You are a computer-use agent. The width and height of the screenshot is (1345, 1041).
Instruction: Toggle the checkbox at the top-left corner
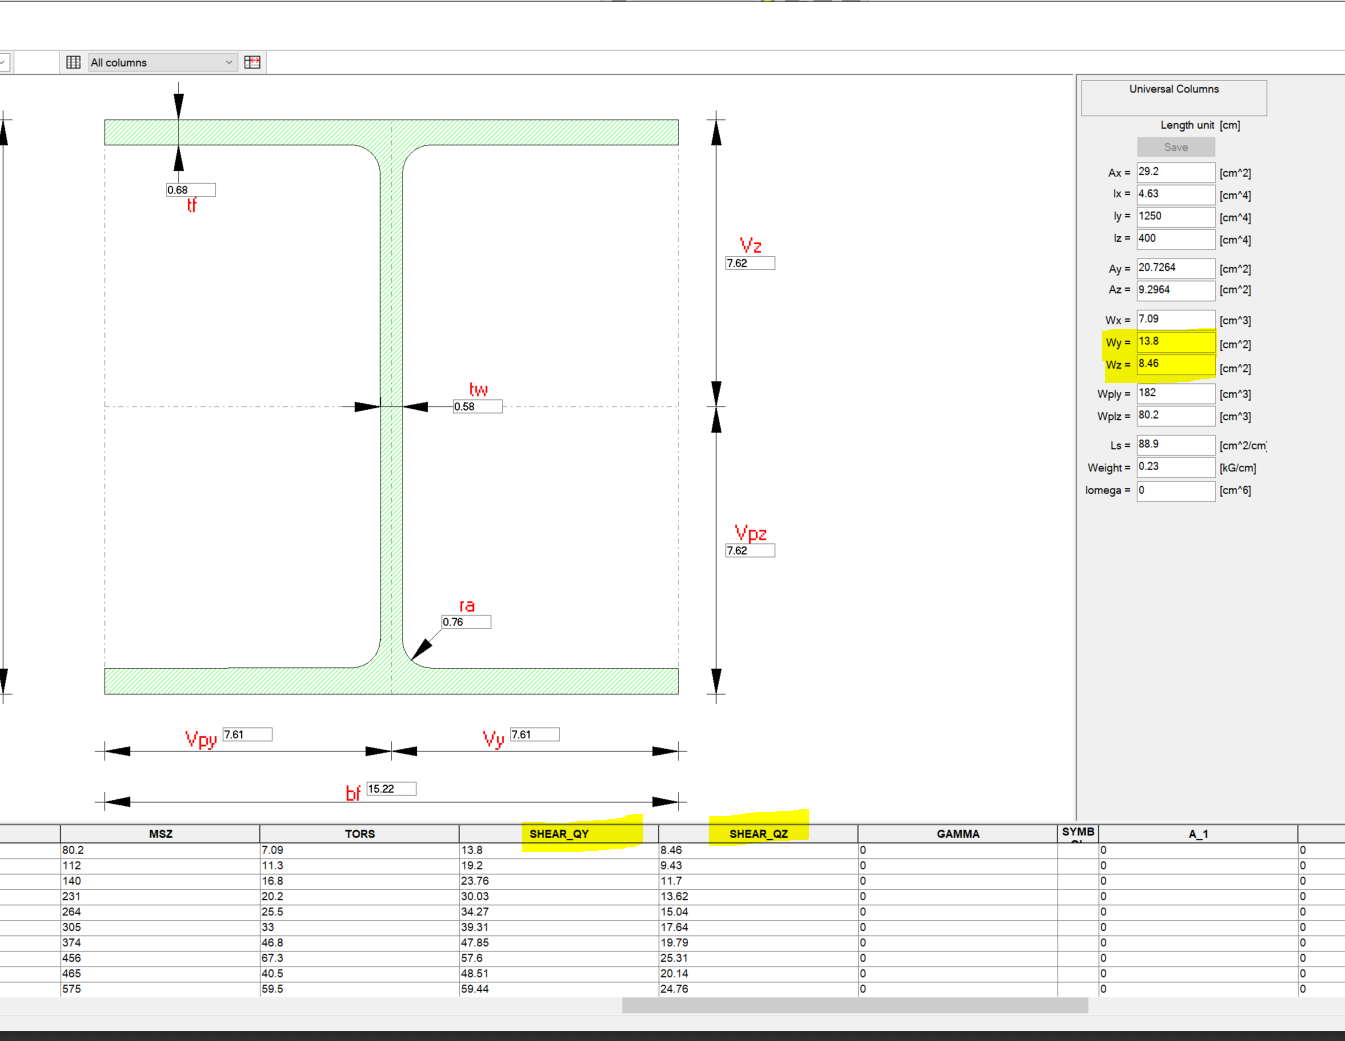[5, 62]
